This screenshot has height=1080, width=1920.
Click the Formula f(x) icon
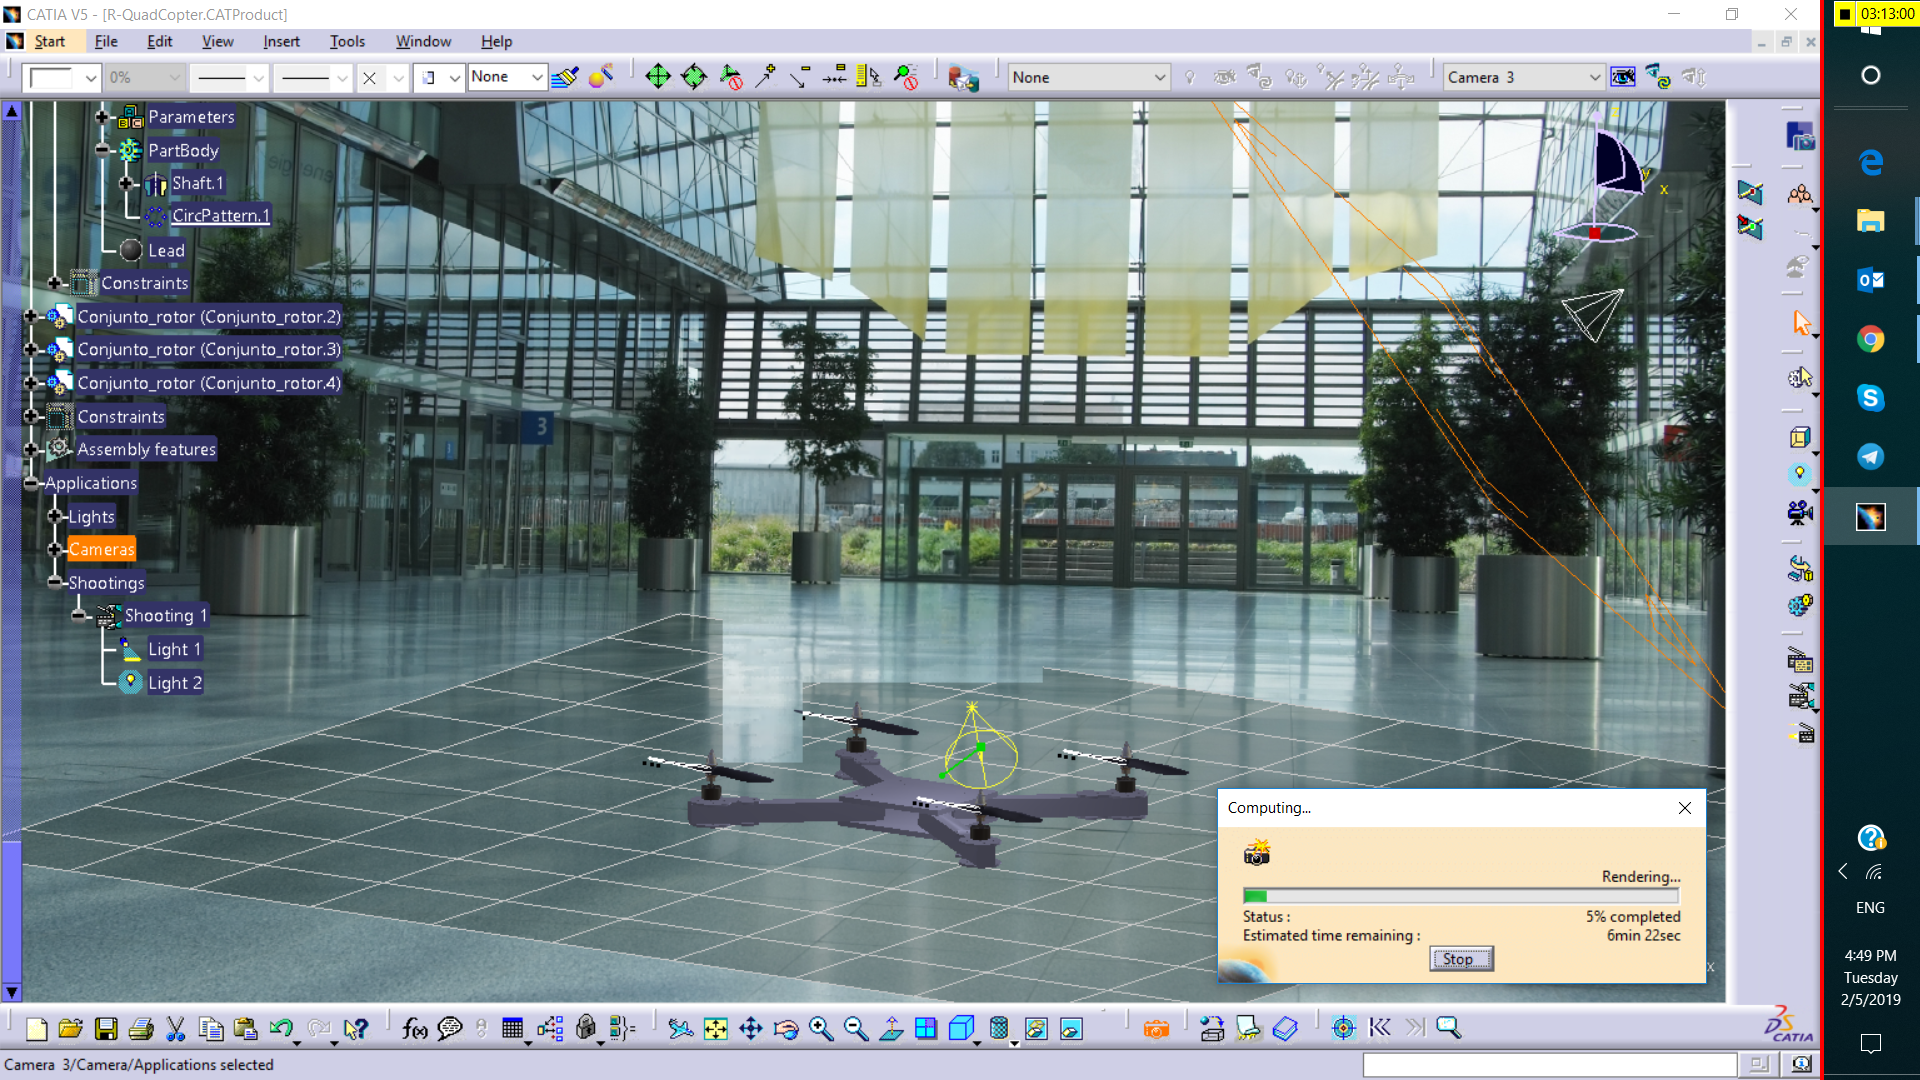pos(414,1029)
